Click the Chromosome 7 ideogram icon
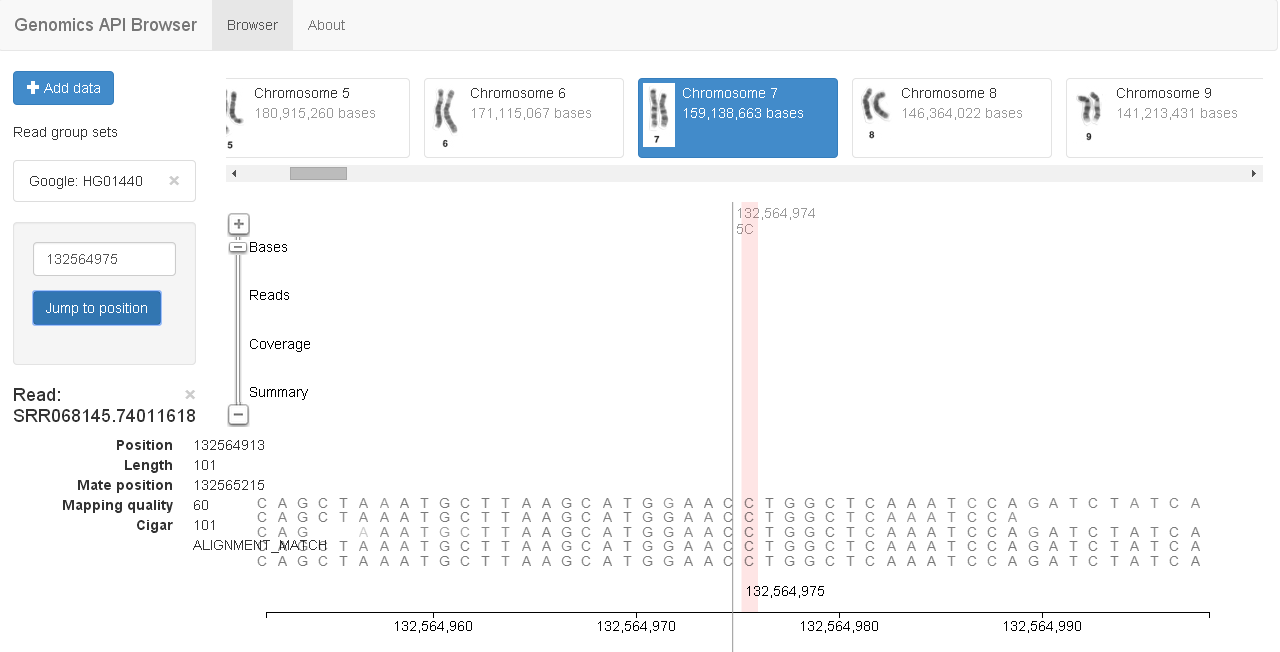The image size is (1280, 652). pyautogui.click(x=658, y=116)
